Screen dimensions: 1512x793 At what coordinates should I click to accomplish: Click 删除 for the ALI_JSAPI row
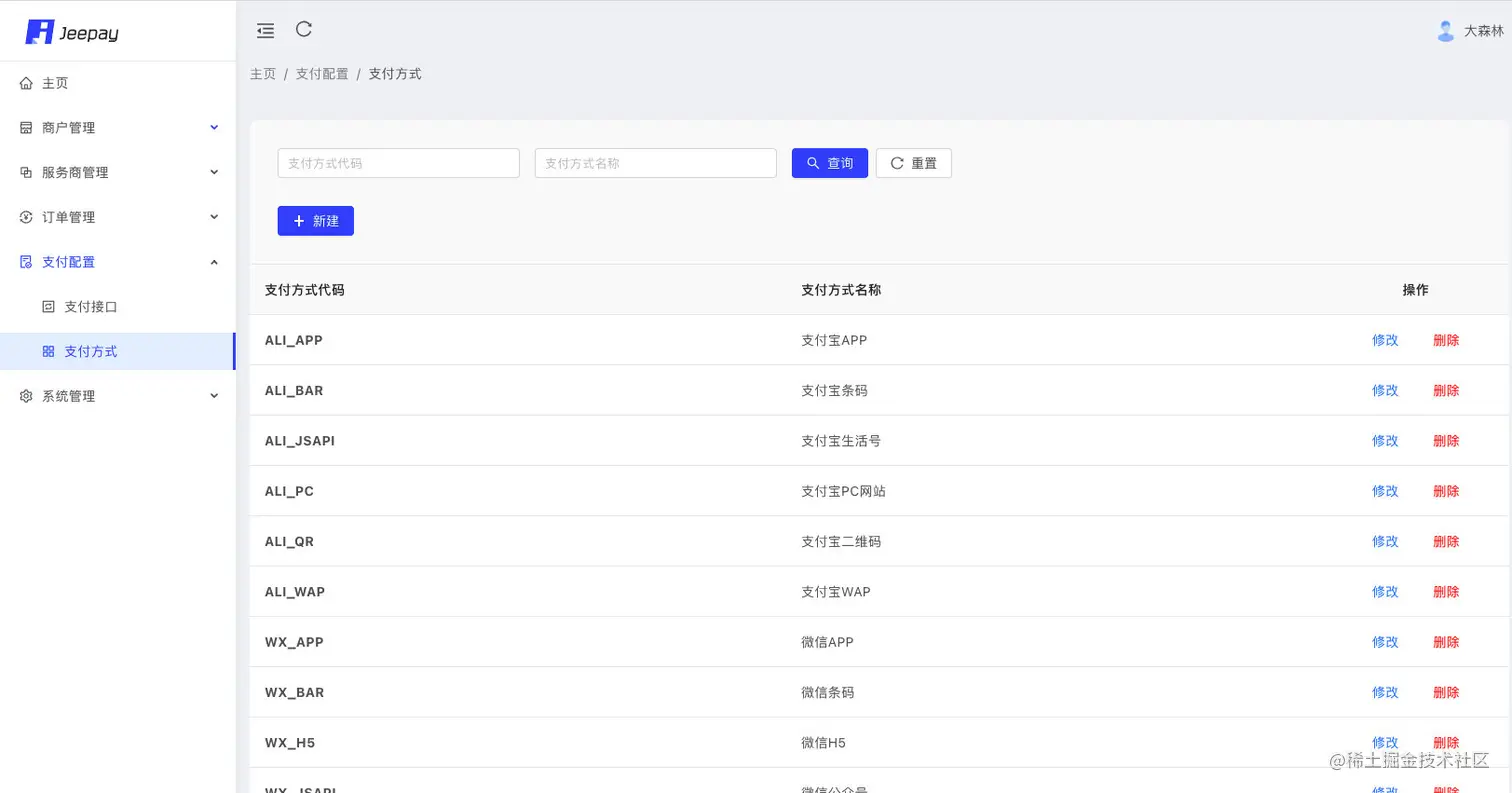pos(1446,441)
